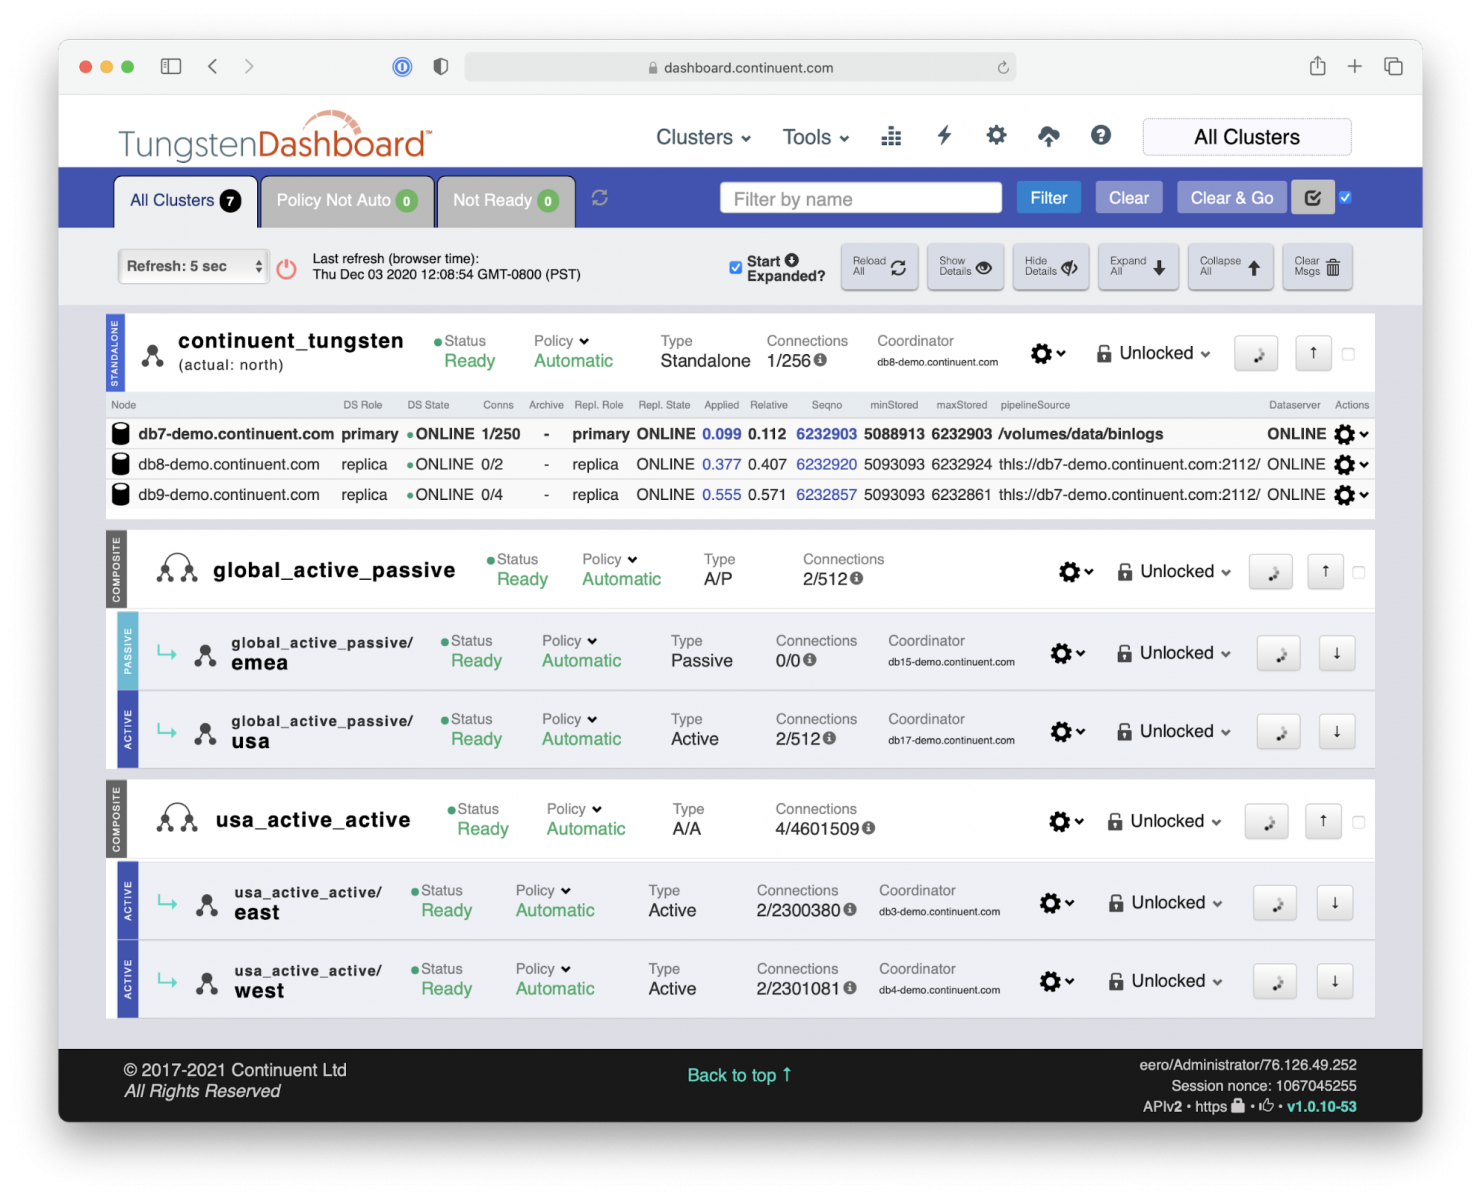Select checkbox for global_active_passive cluster

tap(1358, 572)
